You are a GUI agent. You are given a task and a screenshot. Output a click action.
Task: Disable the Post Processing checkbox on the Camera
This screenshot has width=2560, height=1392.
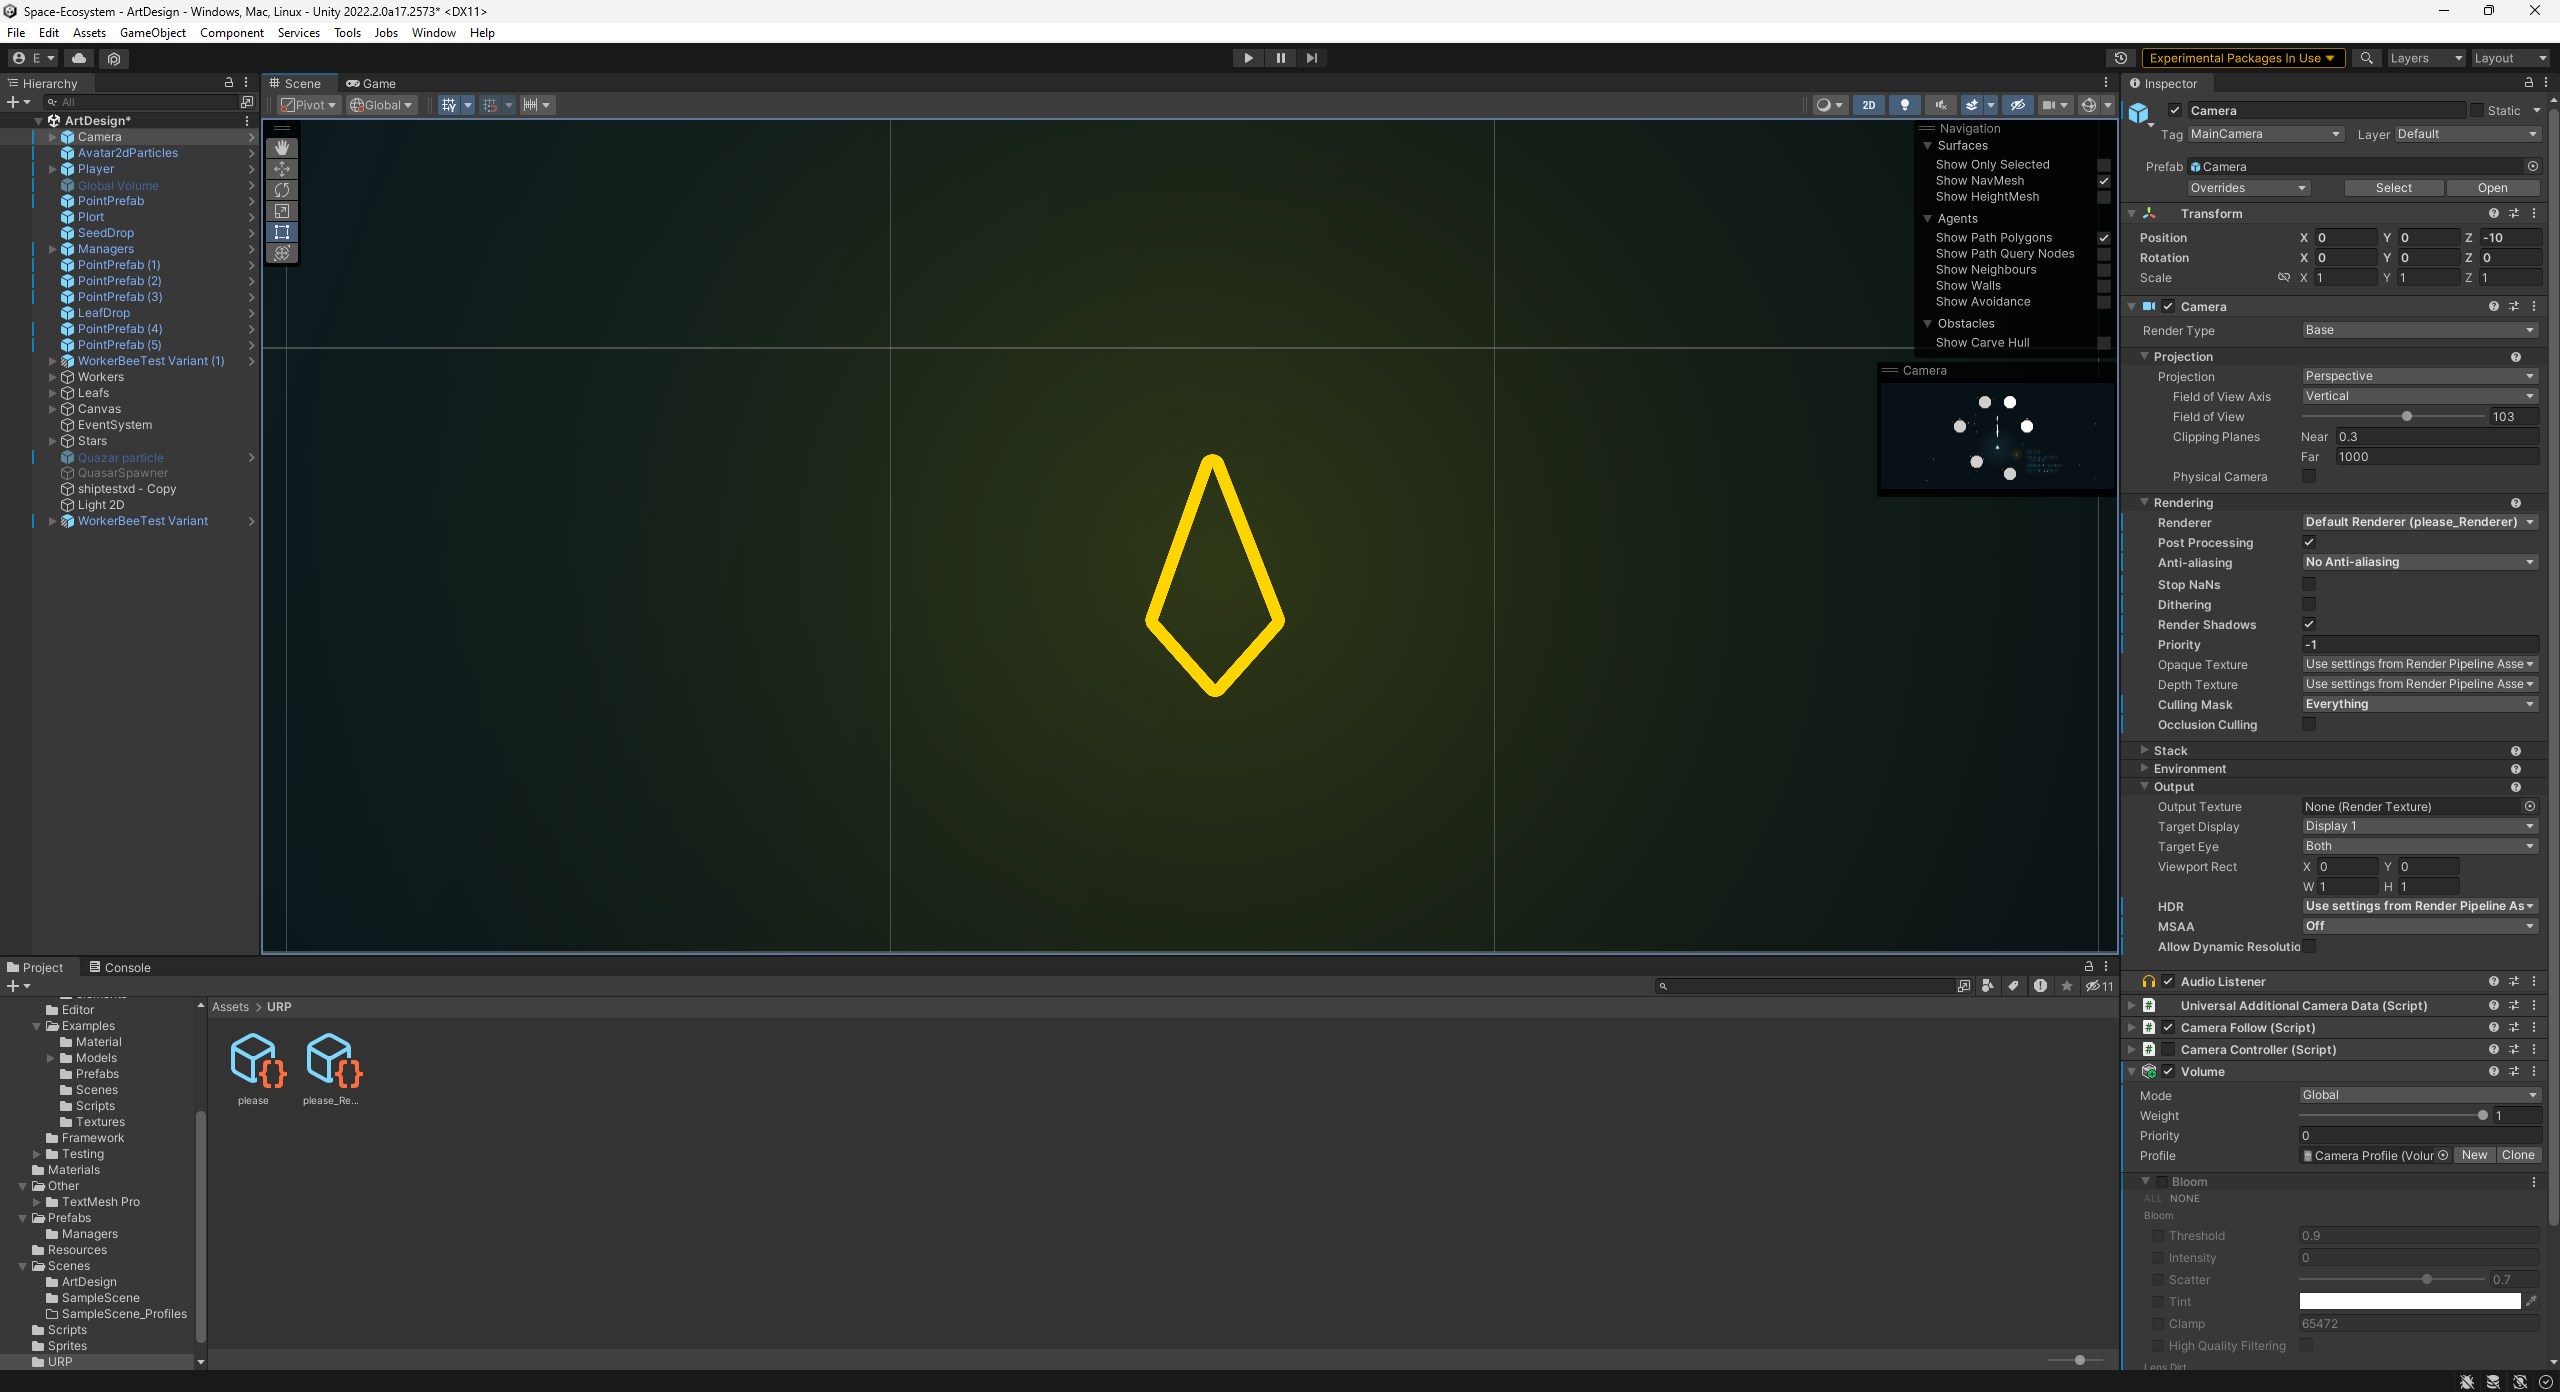(x=2310, y=542)
